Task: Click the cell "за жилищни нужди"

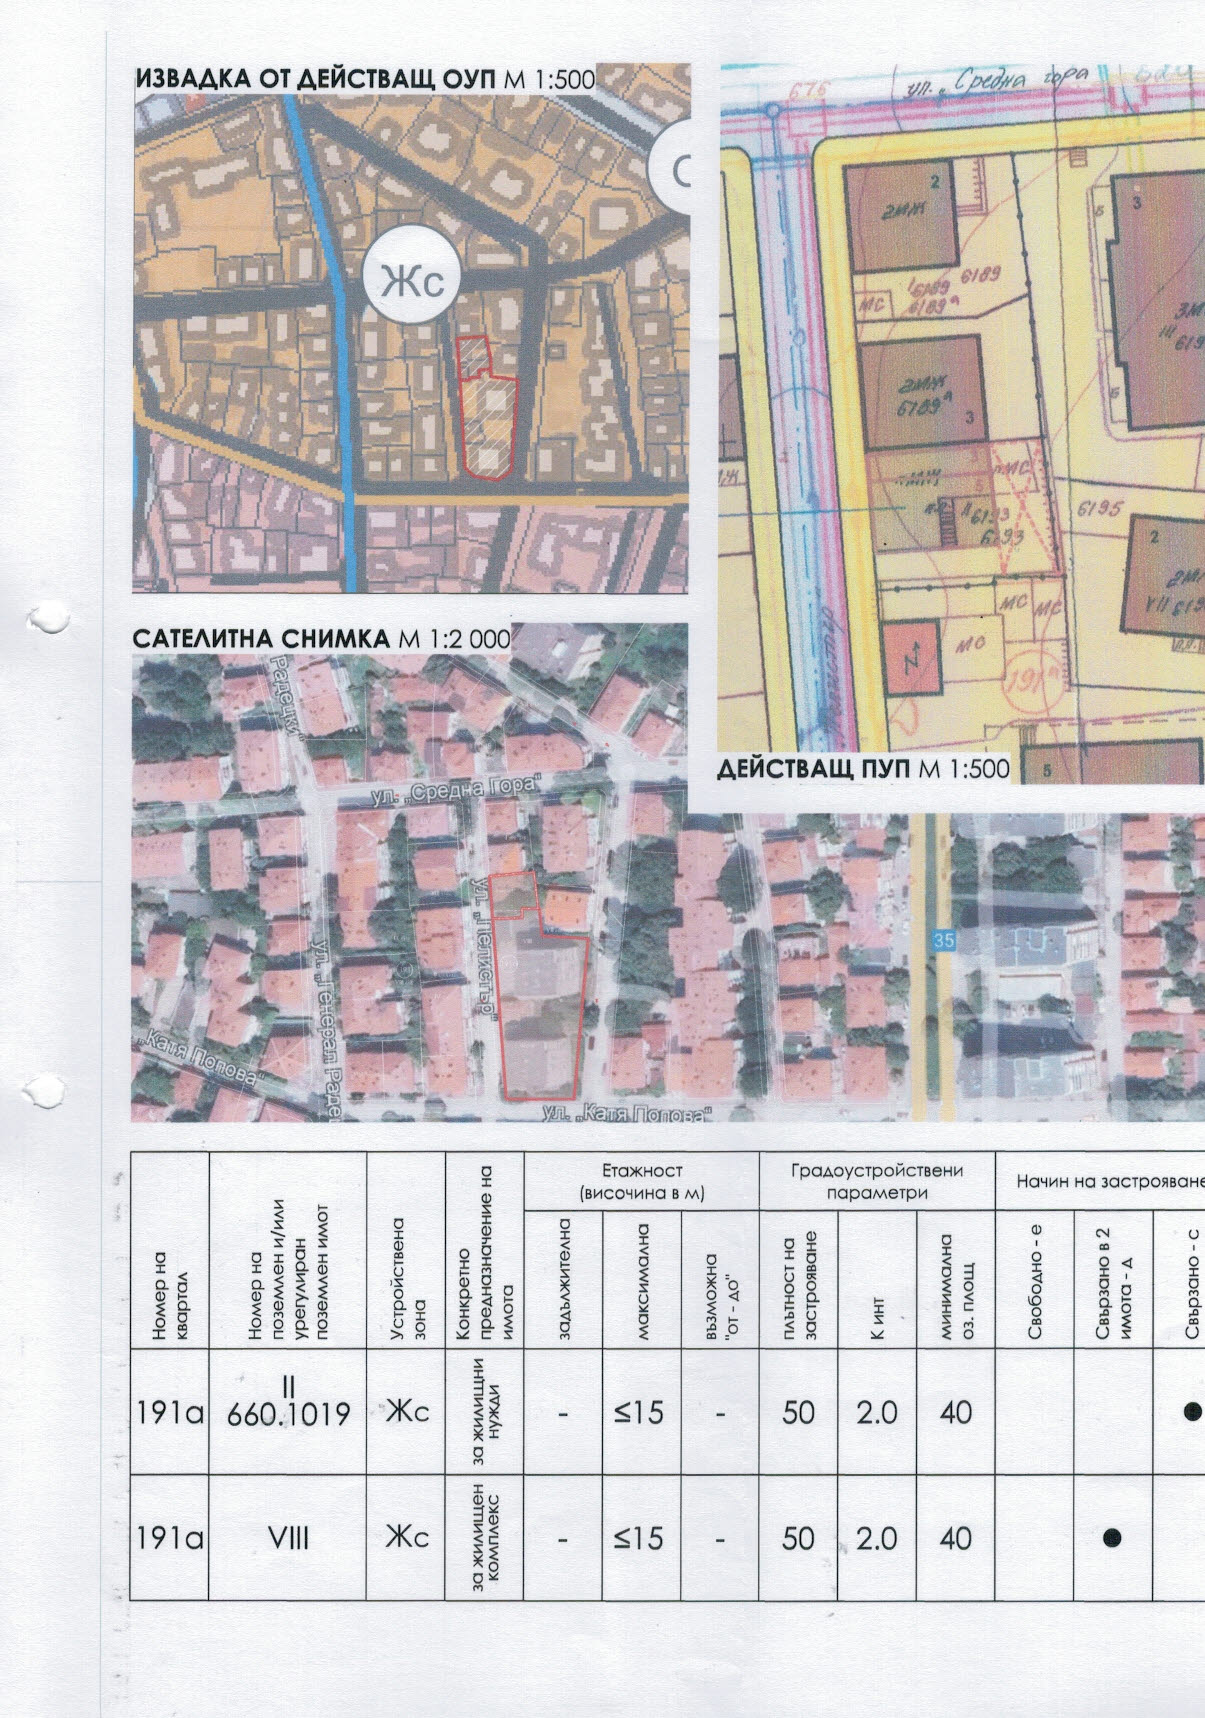Action: pyautogui.click(x=486, y=1411)
